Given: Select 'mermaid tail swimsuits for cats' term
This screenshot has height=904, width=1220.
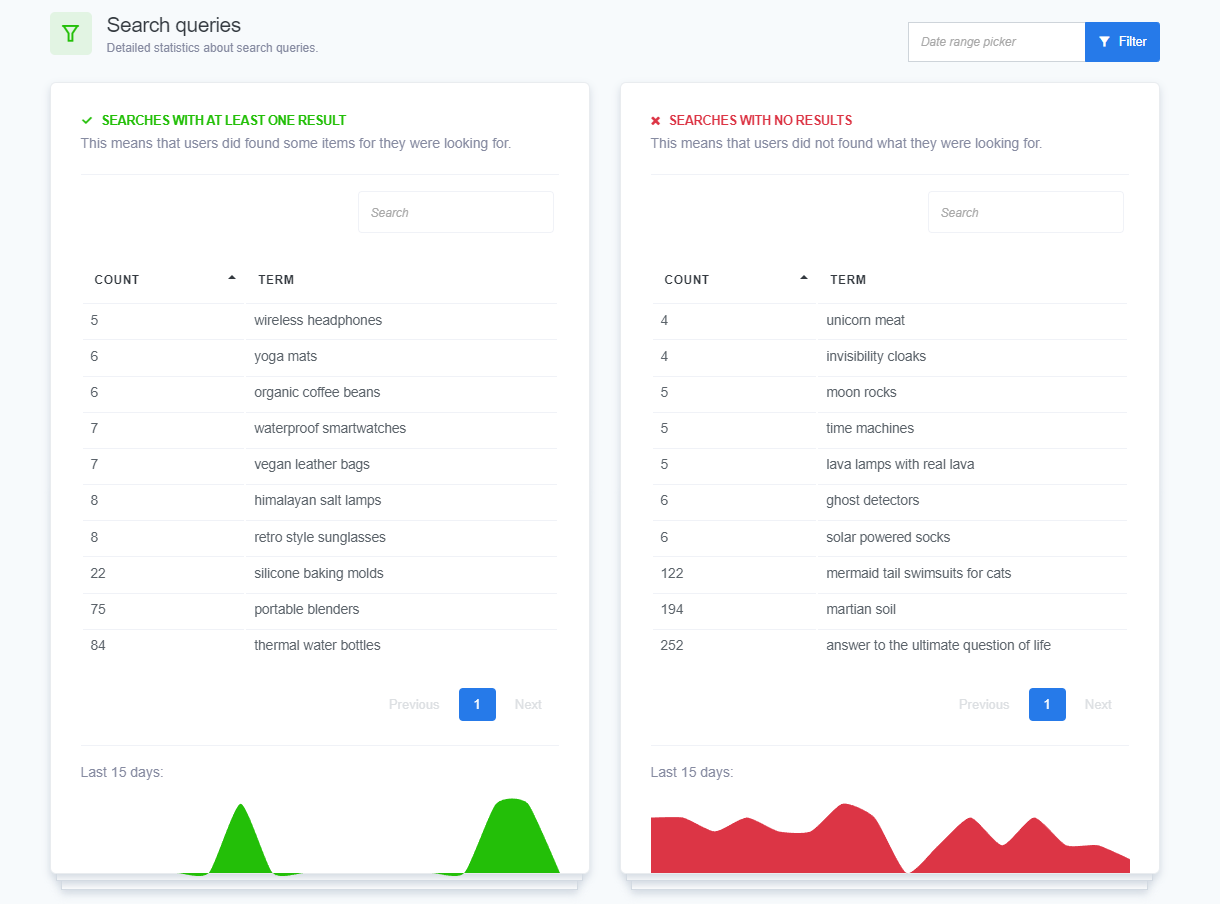Looking at the screenshot, I should coord(919,573).
